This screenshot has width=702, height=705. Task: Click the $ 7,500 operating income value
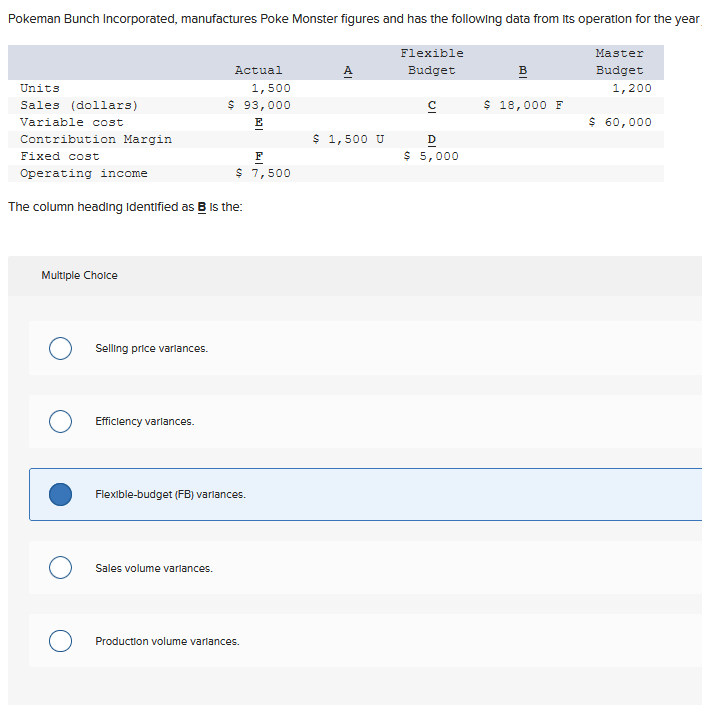[x=263, y=174]
